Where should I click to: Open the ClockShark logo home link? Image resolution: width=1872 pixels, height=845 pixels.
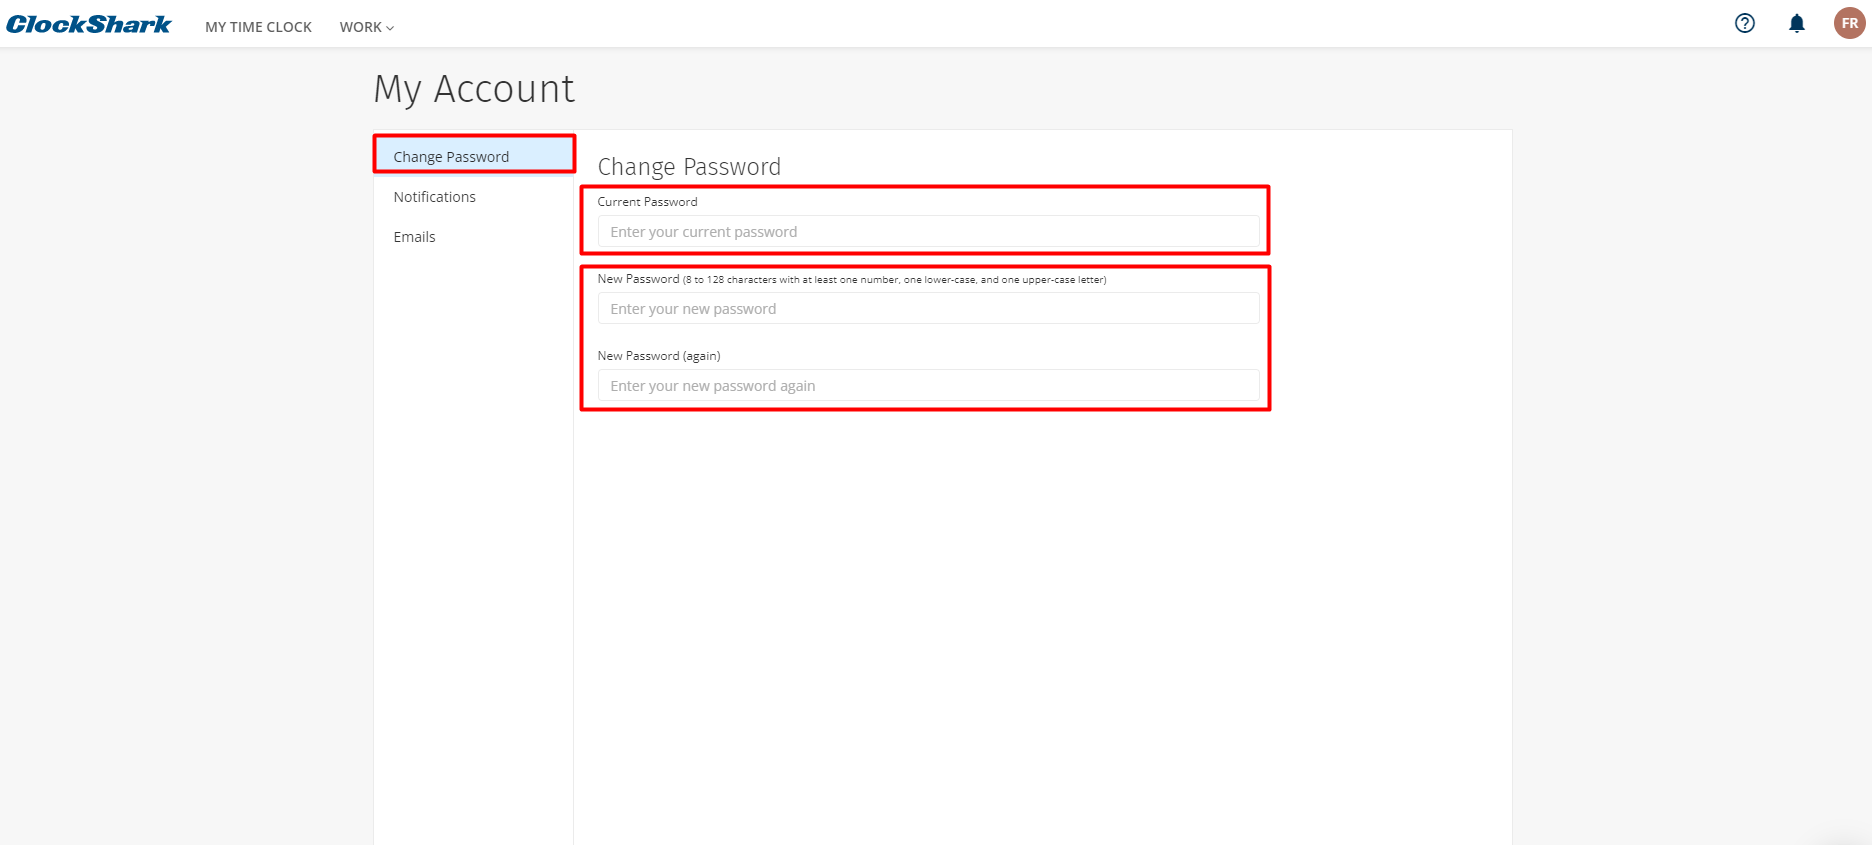[x=89, y=25]
